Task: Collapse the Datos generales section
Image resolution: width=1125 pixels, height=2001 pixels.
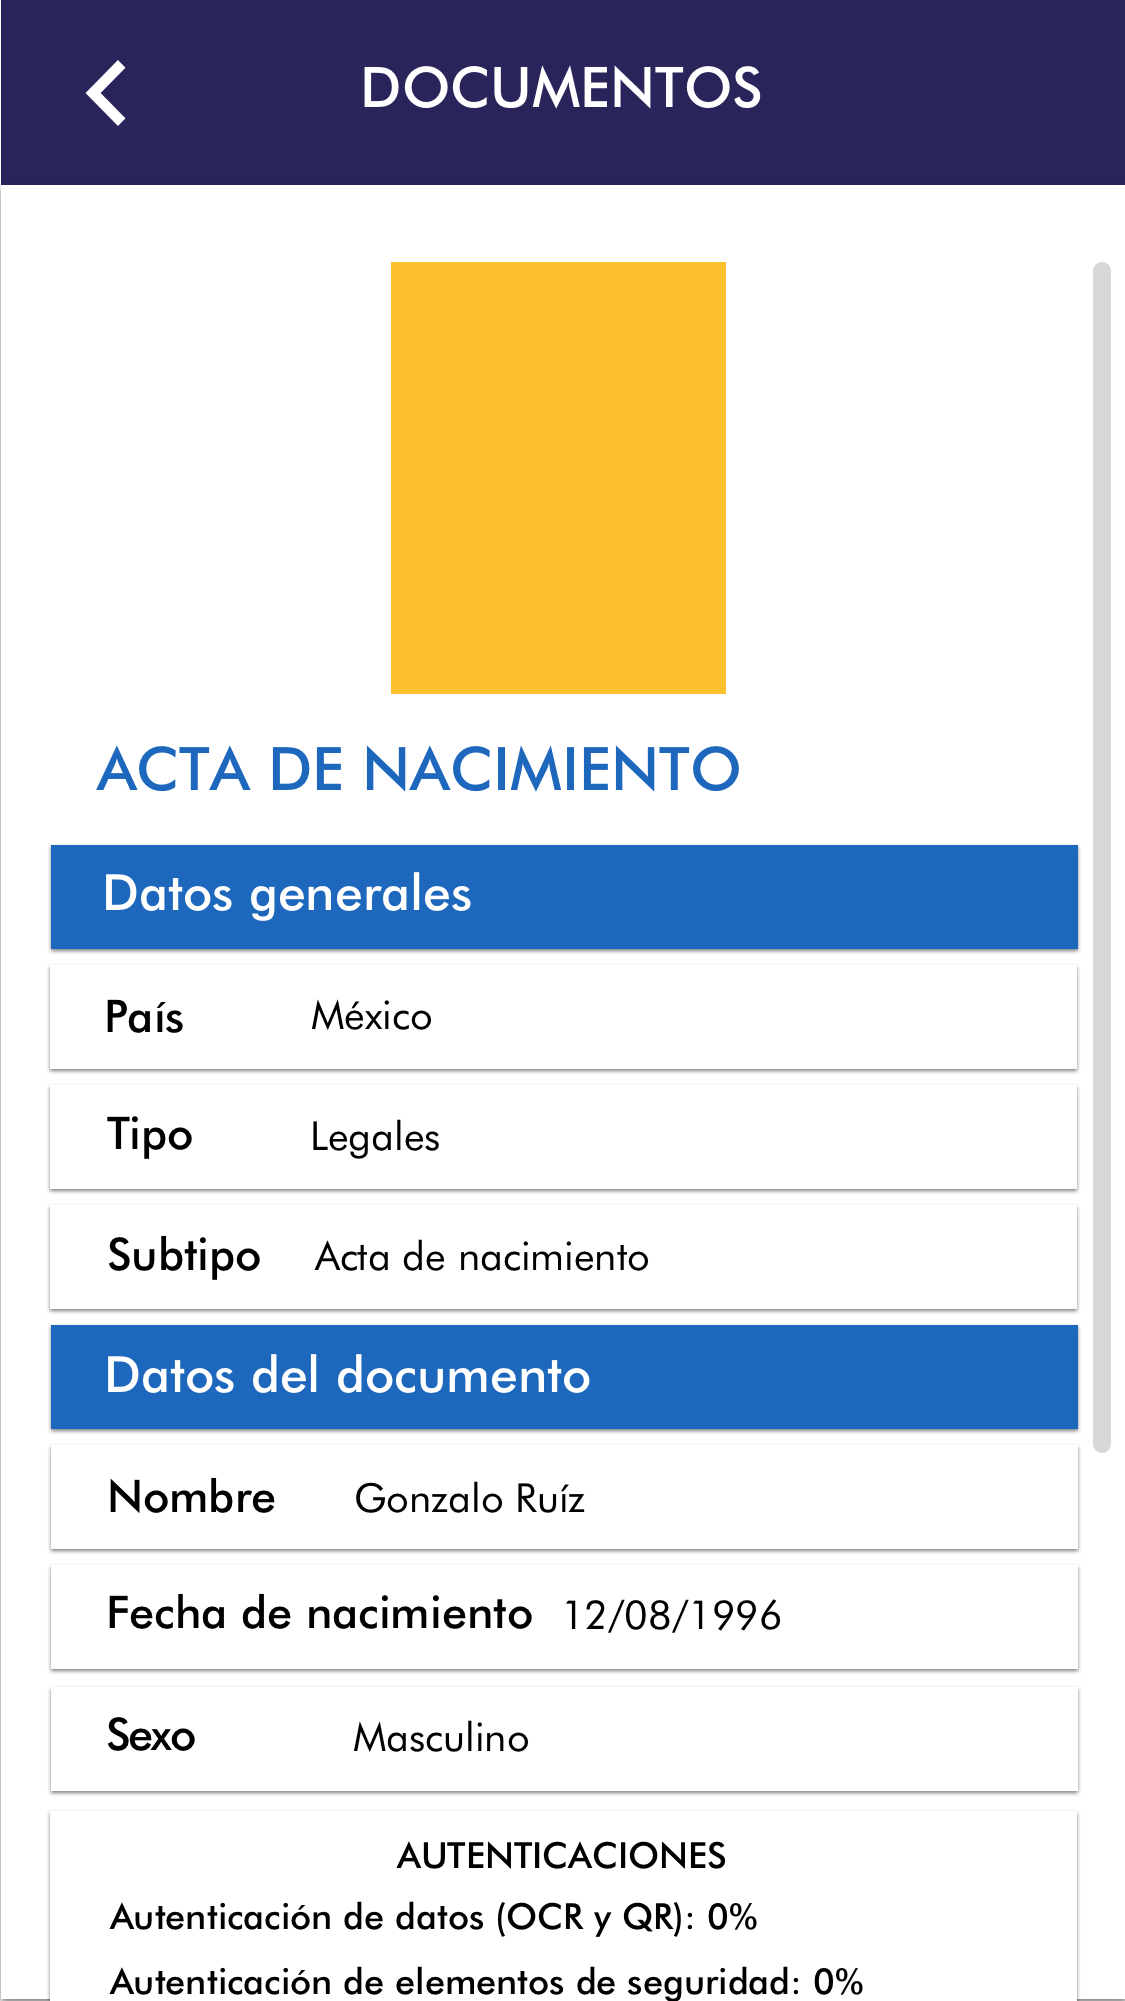Action: point(564,896)
